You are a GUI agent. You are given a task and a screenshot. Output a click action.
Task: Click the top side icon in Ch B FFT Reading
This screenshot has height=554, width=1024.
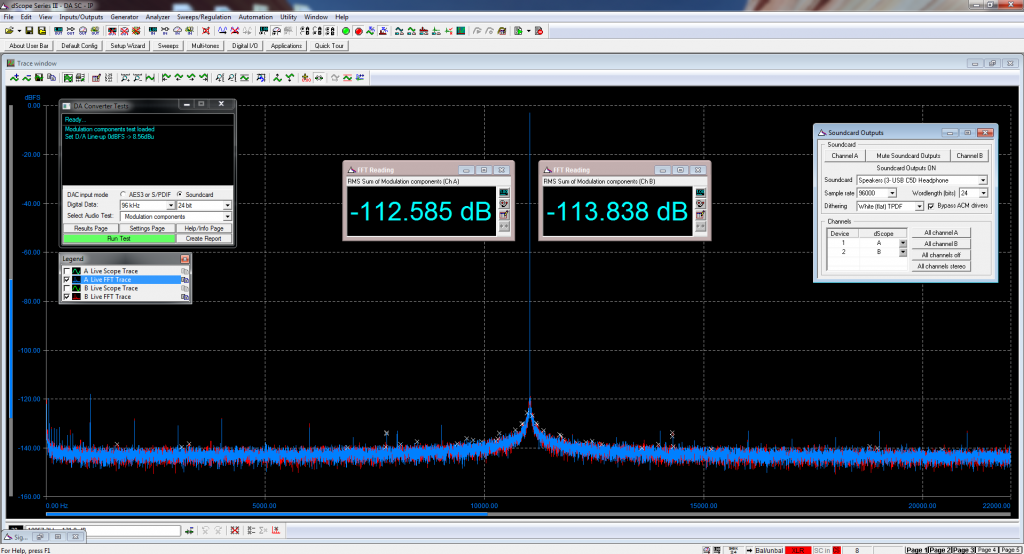[701, 193]
